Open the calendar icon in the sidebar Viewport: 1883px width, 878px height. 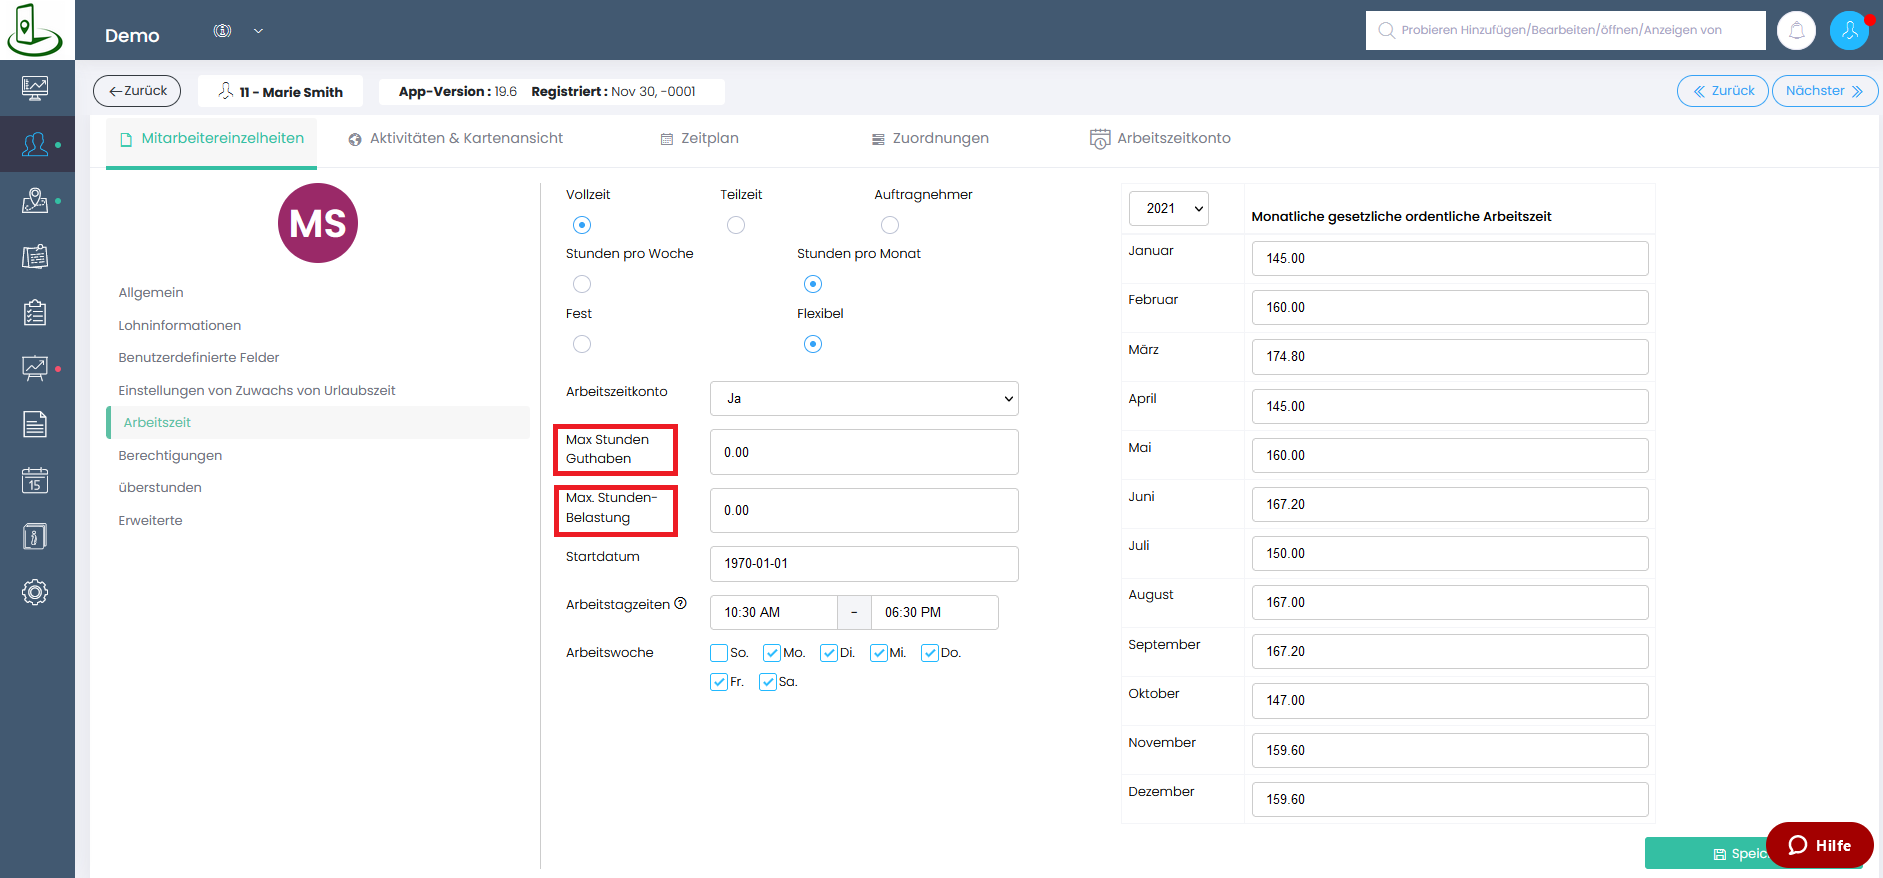click(35, 481)
